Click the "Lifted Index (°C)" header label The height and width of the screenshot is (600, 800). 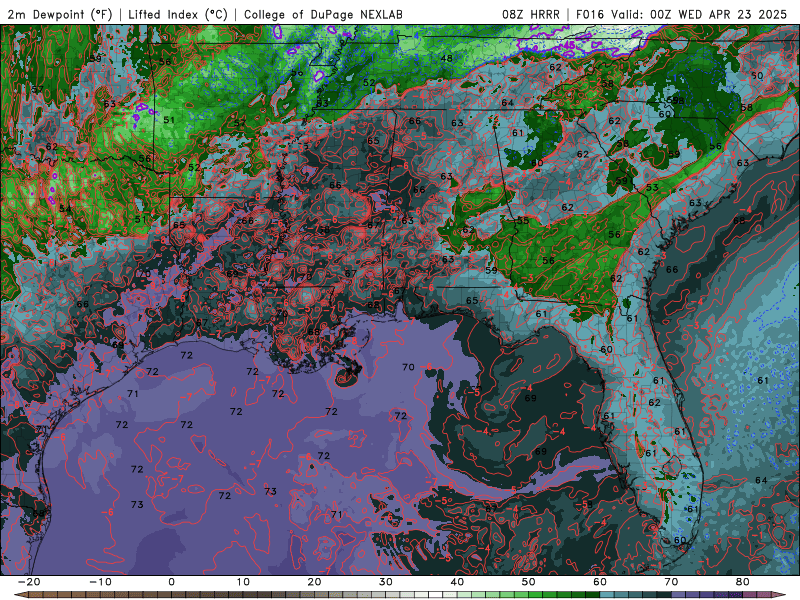point(178,14)
